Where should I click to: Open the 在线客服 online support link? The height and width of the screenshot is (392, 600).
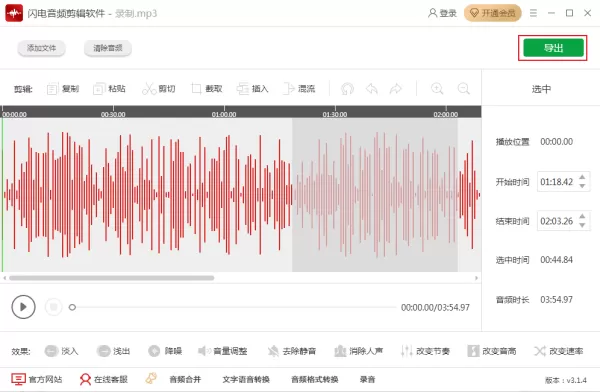pos(103,379)
